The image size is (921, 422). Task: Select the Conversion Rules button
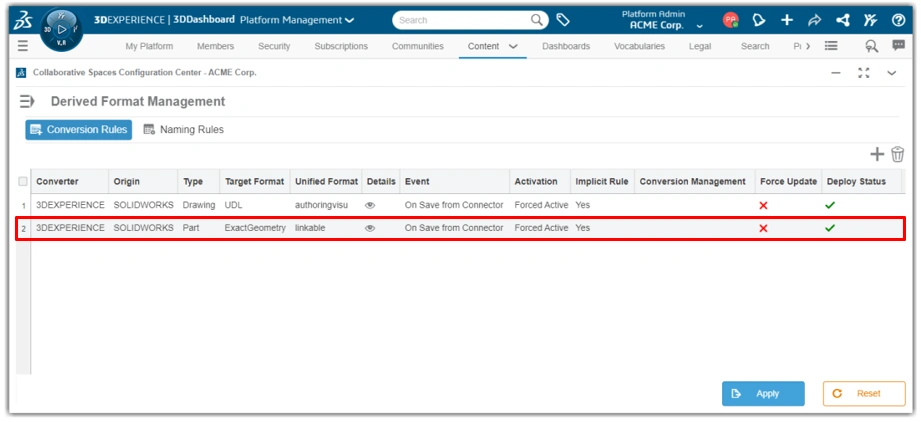[x=79, y=129]
